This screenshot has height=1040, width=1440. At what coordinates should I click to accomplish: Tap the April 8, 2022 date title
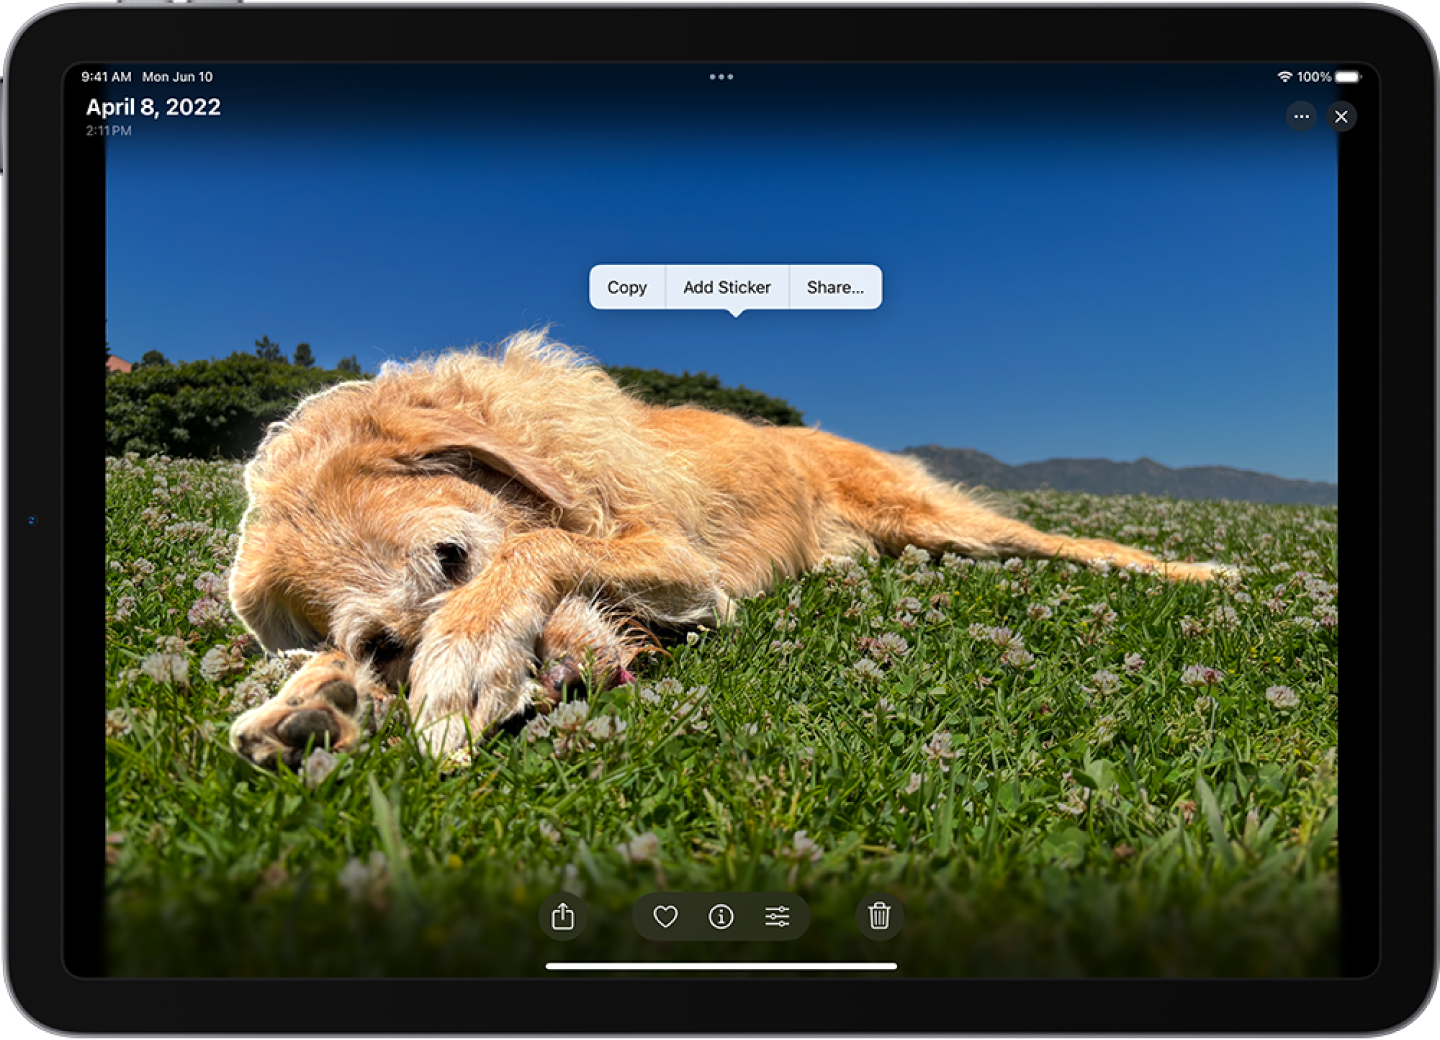coord(153,107)
